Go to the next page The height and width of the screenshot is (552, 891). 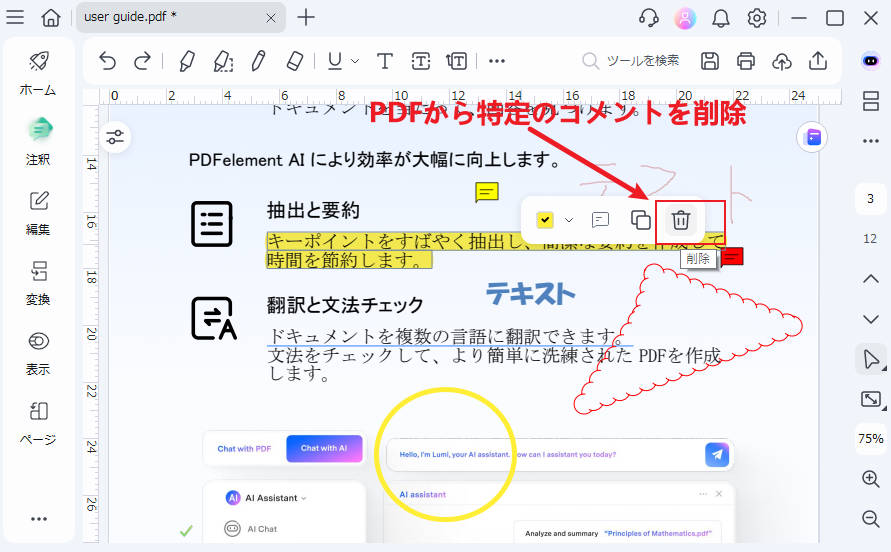pyautogui.click(x=871, y=318)
